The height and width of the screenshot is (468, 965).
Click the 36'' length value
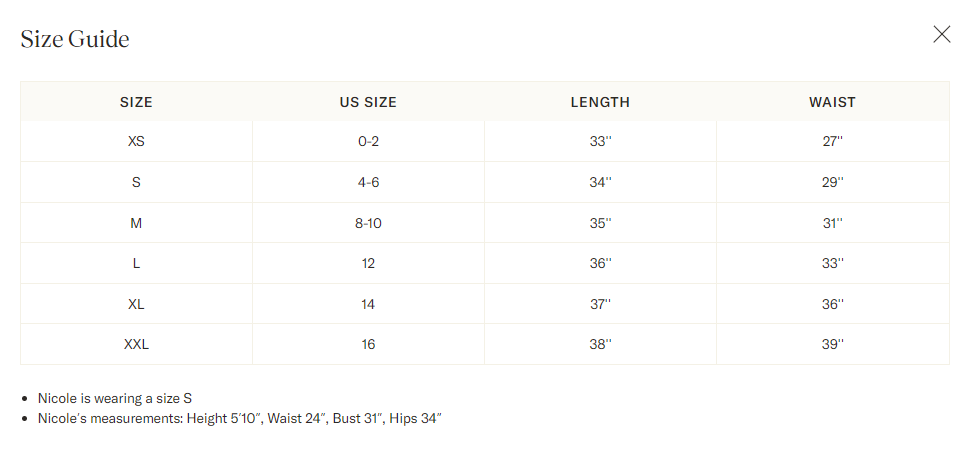click(600, 264)
